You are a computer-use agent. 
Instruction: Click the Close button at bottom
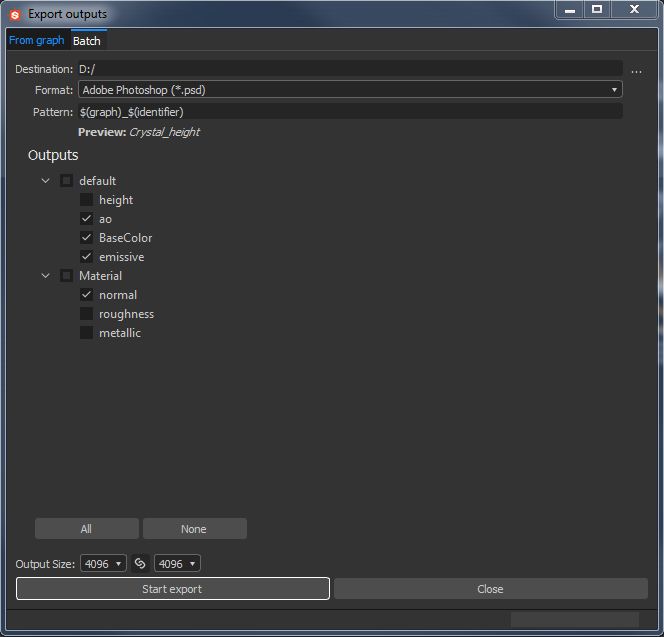[491, 589]
